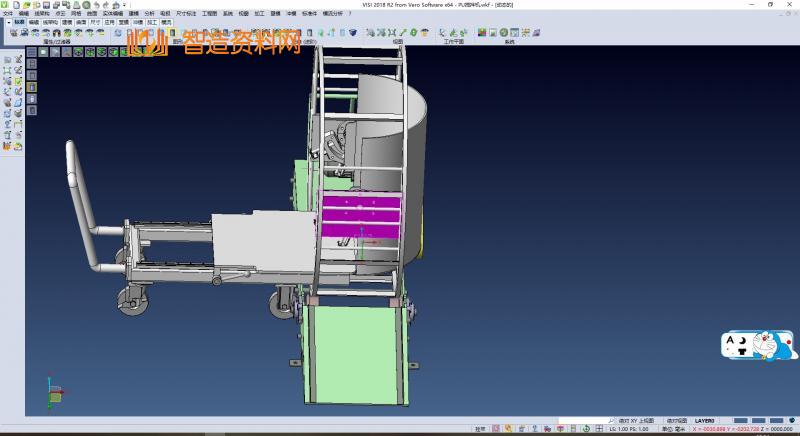Toggle the first red icon beside 捕捉 label

pyautogui.click(x=497, y=429)
